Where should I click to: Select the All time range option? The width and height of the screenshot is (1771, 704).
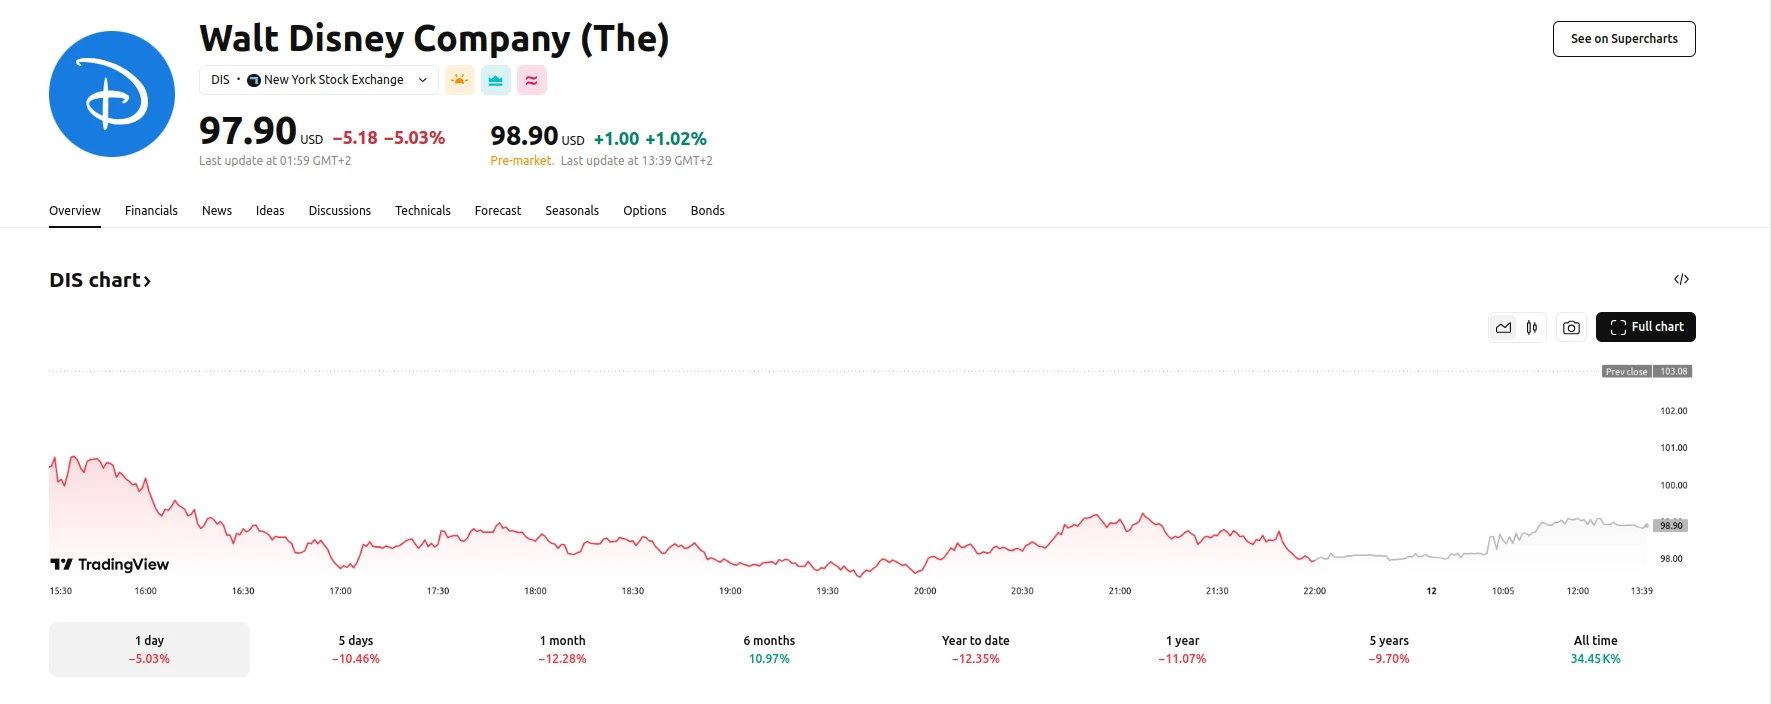(1595, 649)
